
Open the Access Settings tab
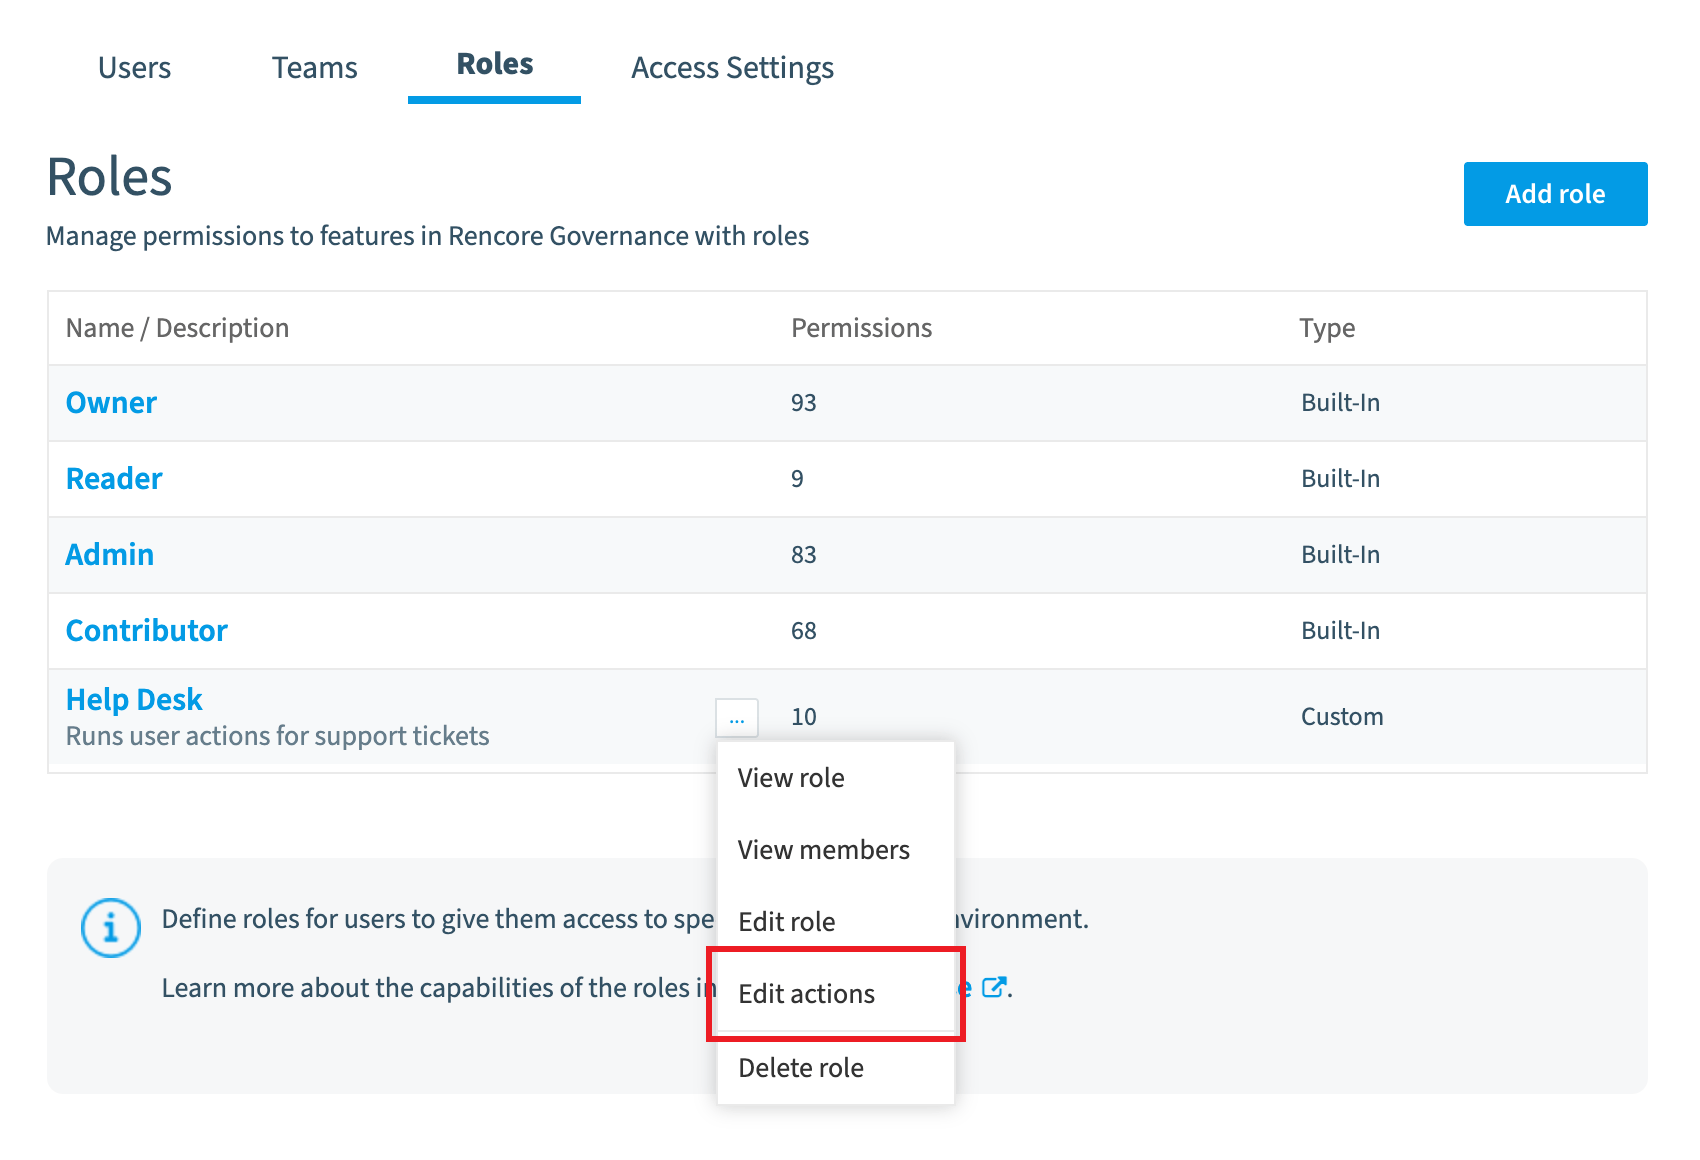[733, 68]
